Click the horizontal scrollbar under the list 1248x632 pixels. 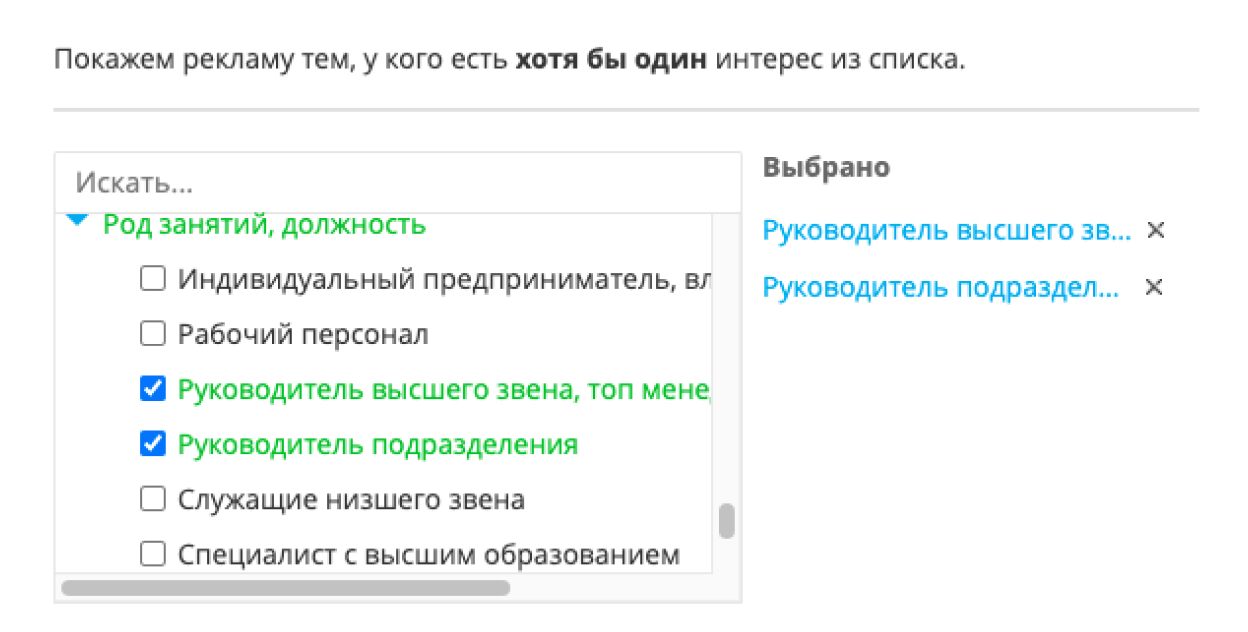(x=285, y=588)
